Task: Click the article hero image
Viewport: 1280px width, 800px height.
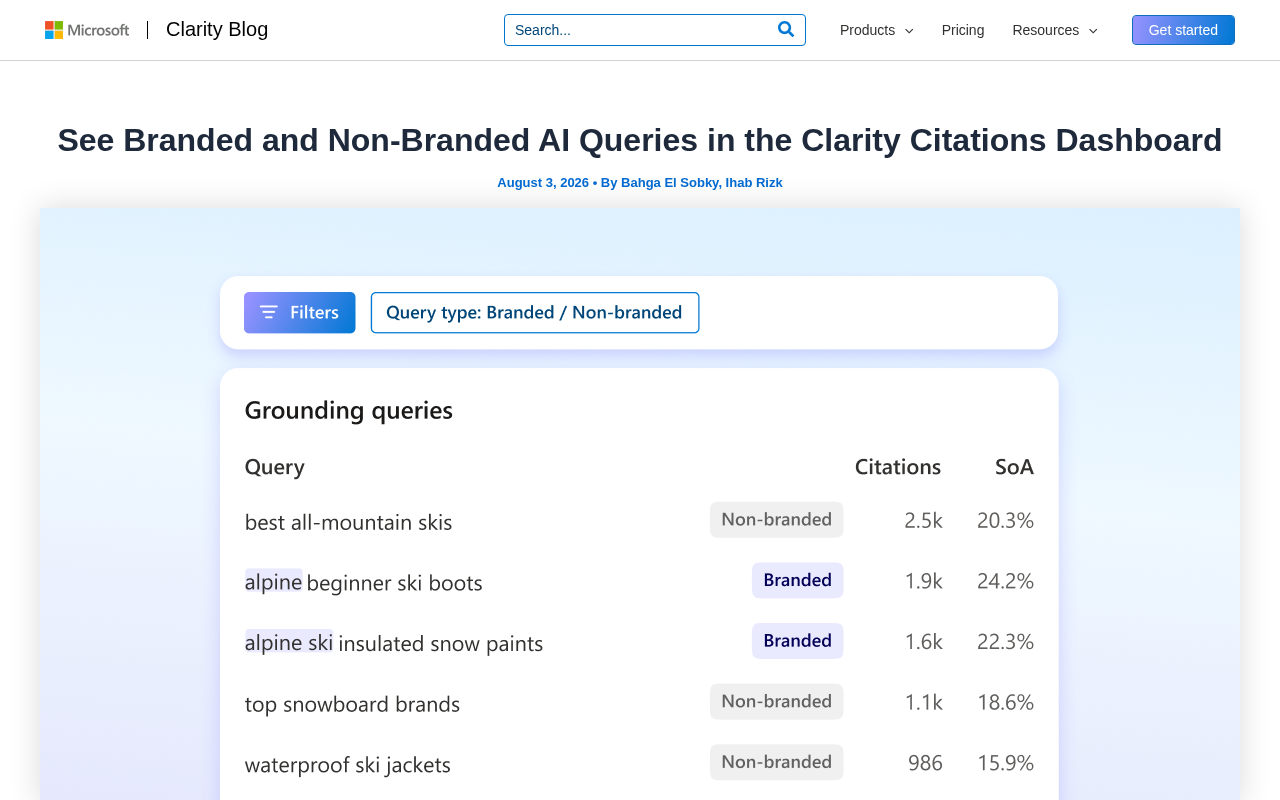Action: [640, 504]
